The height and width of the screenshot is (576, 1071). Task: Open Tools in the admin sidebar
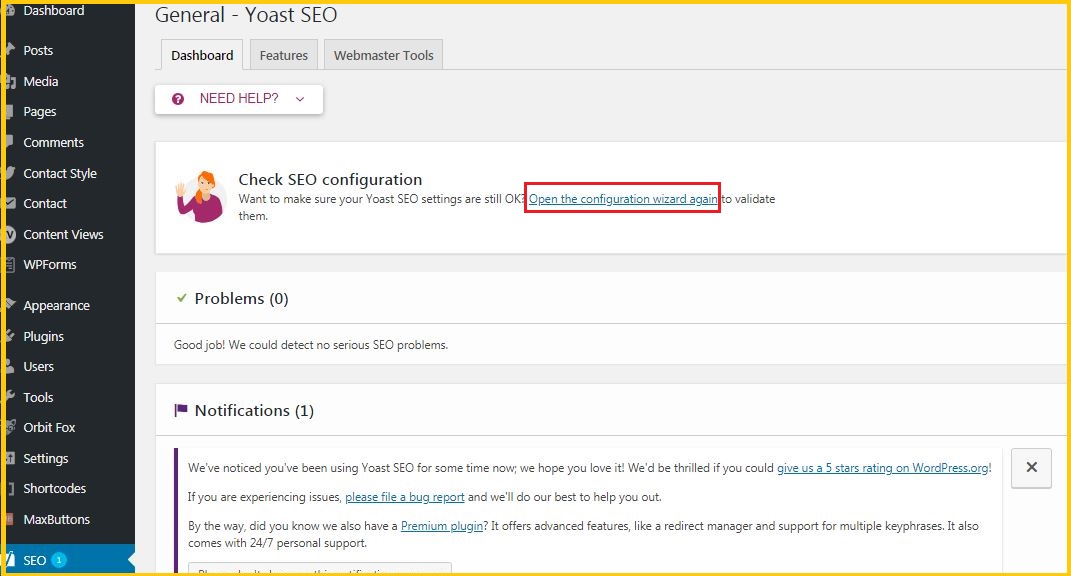click(x=38, y=396)
